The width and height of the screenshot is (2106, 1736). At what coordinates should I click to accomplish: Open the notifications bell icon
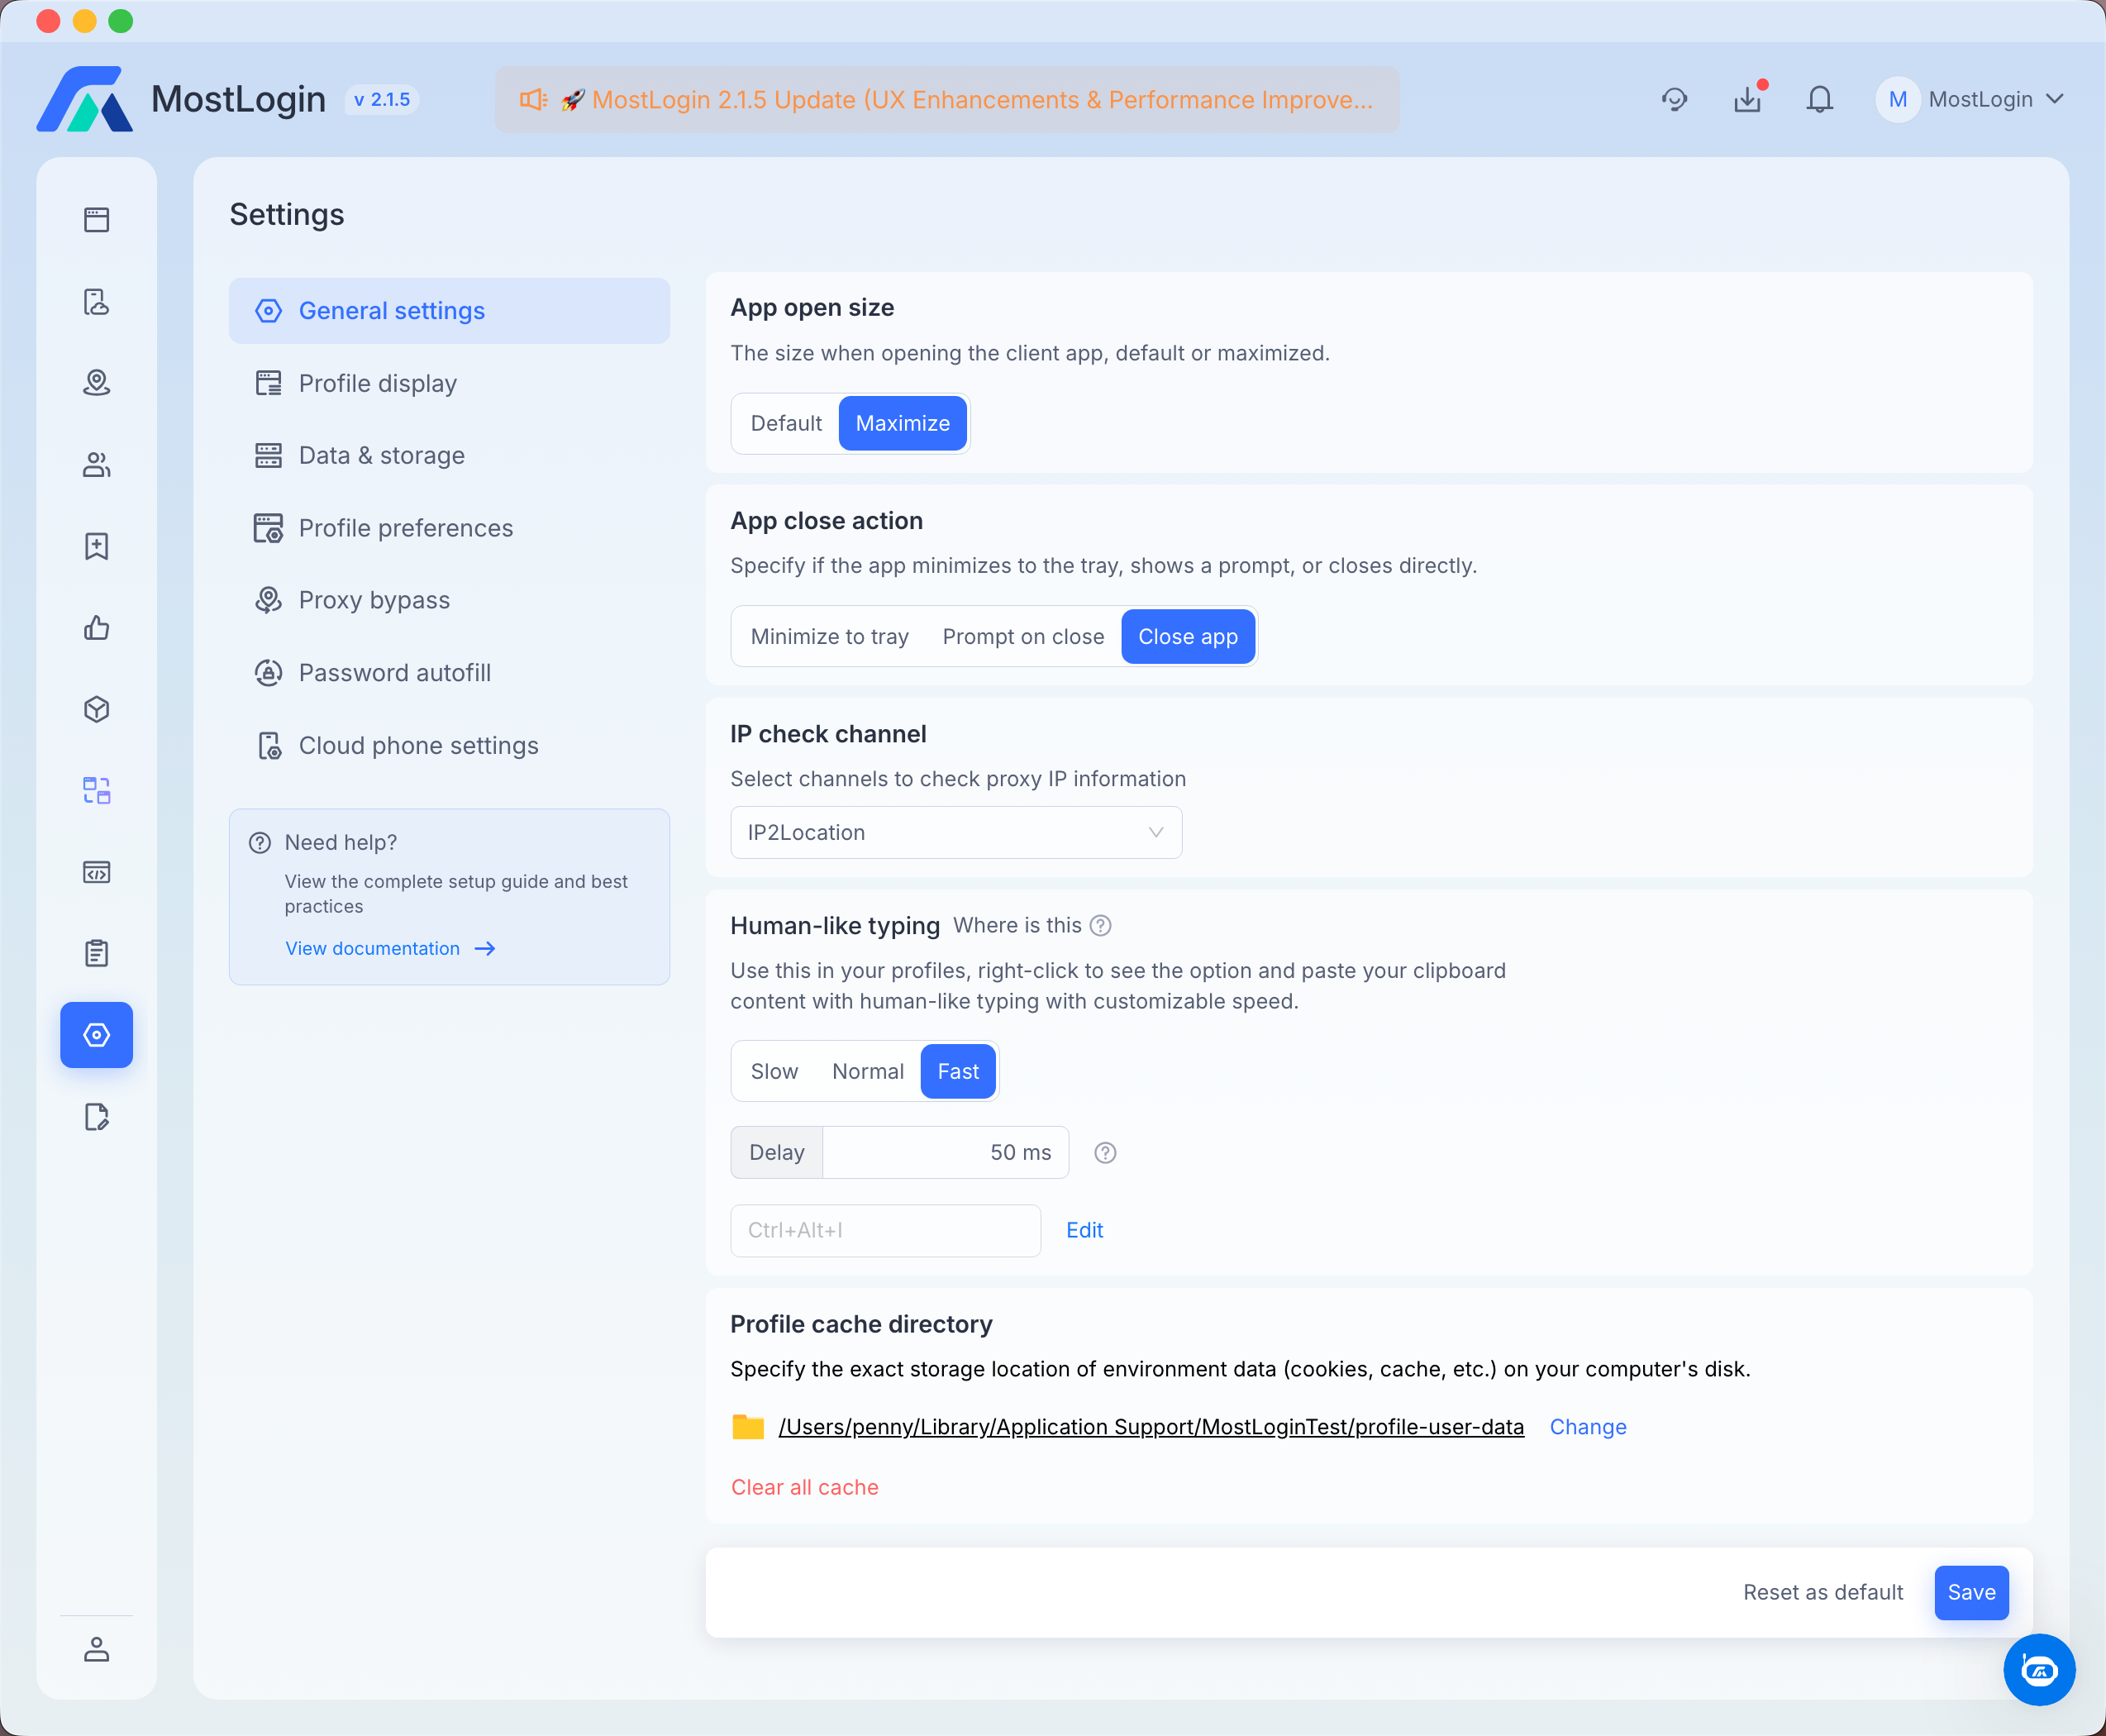(1820, 99)
